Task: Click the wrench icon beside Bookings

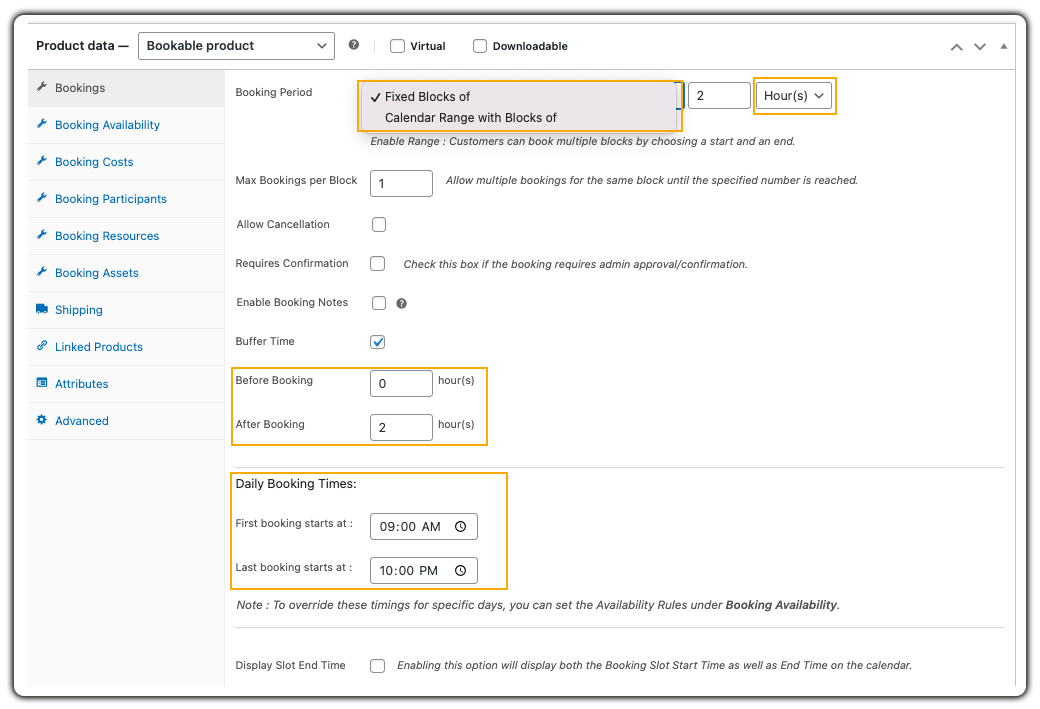Action: (42, 87)
